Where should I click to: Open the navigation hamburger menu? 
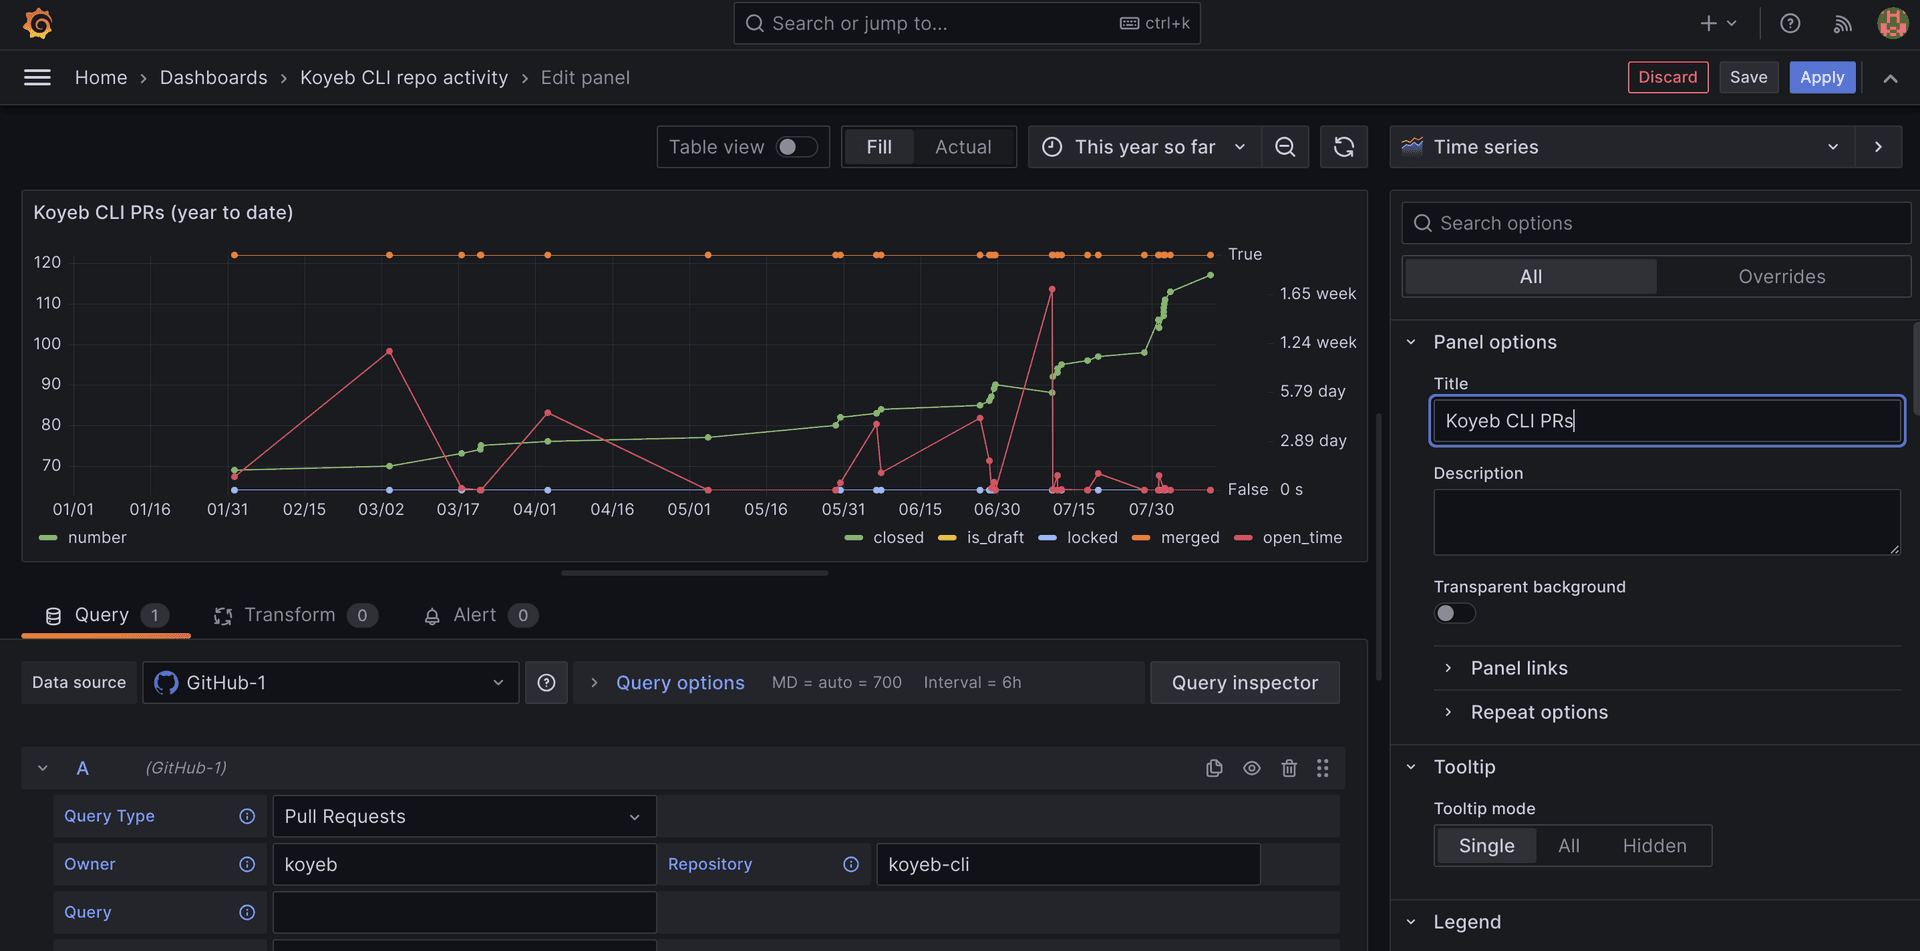click(38, 77)
